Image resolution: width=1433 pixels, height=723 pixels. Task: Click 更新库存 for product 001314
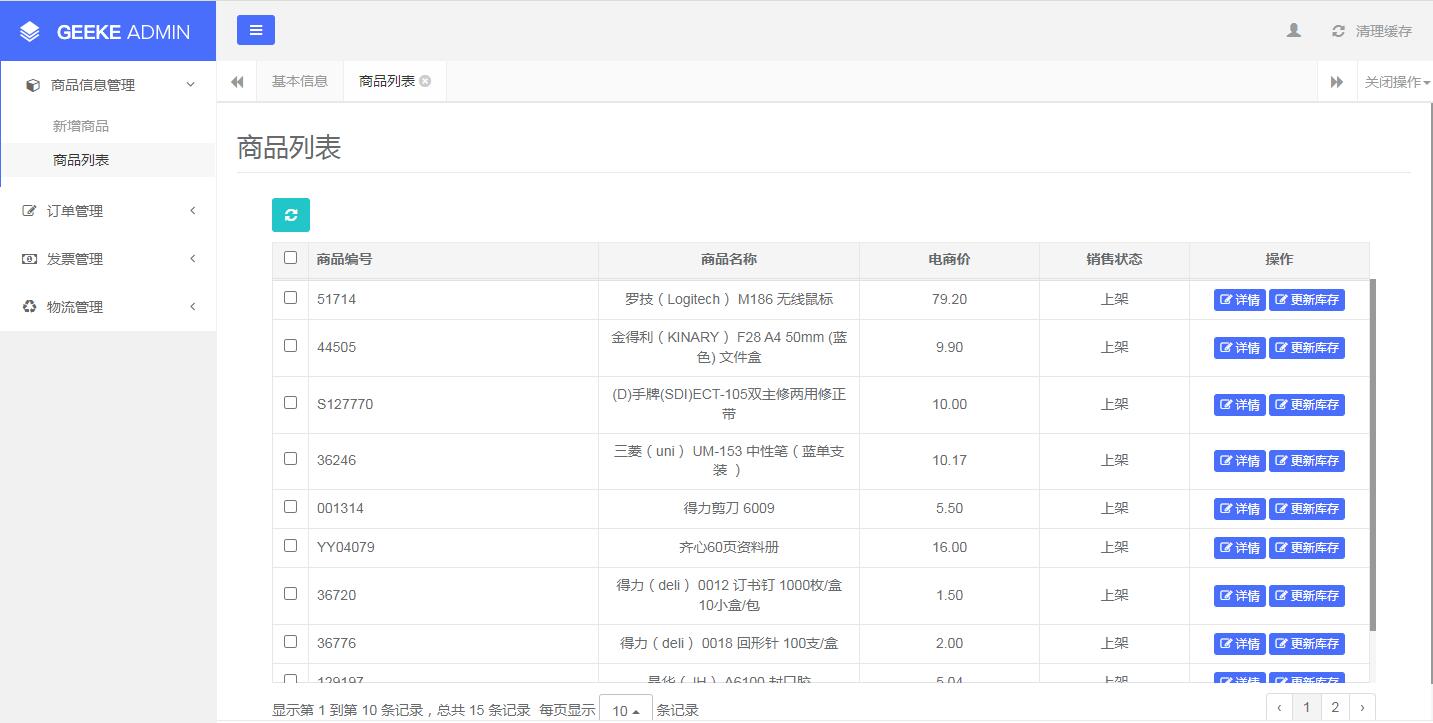pyautogui.click(x=1306, y=509)
